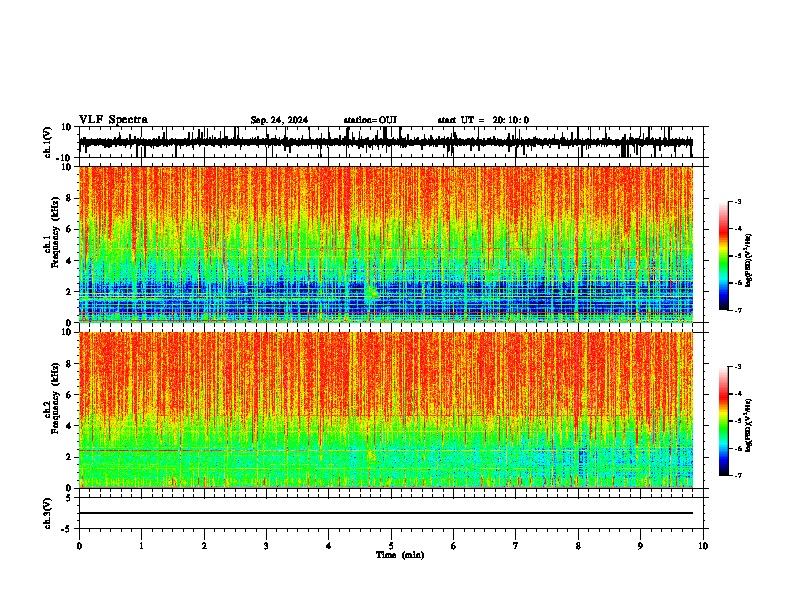Click the ch.2 "Frequency (kHz)" axis label
The height and width of the screenshot is (612, 792).
55,398
